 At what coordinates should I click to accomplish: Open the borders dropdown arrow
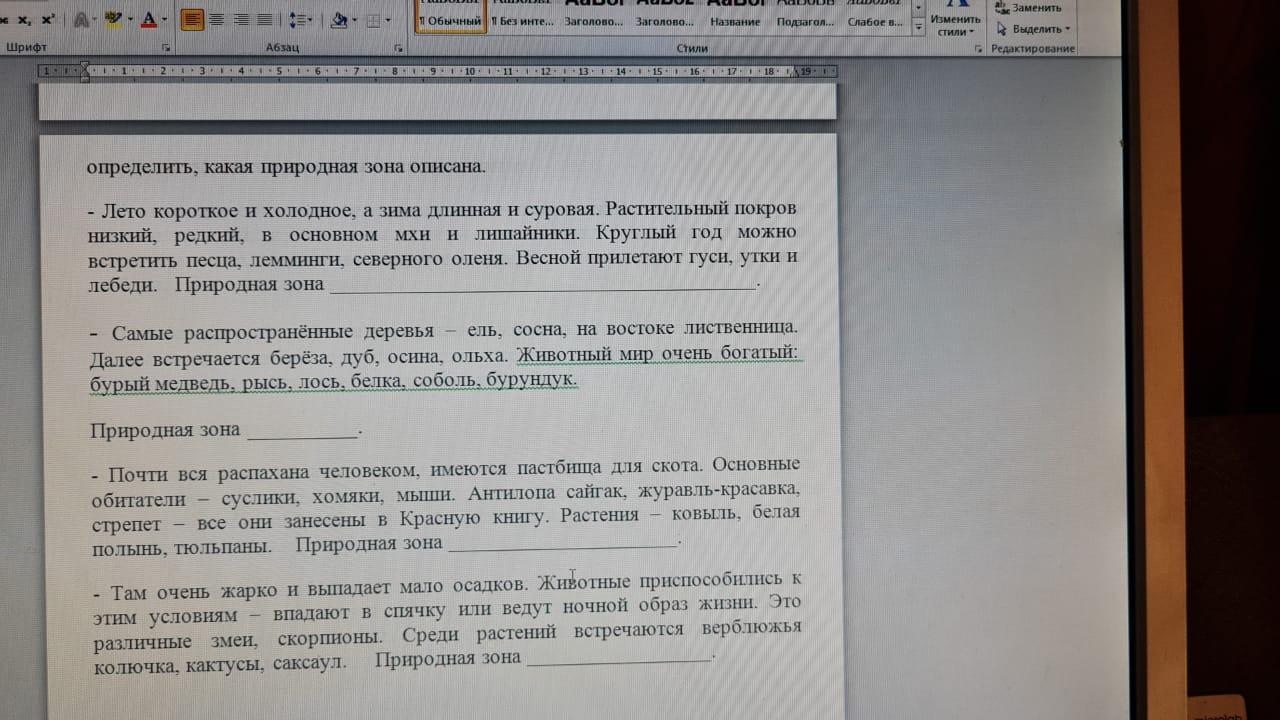coord(389,20)
